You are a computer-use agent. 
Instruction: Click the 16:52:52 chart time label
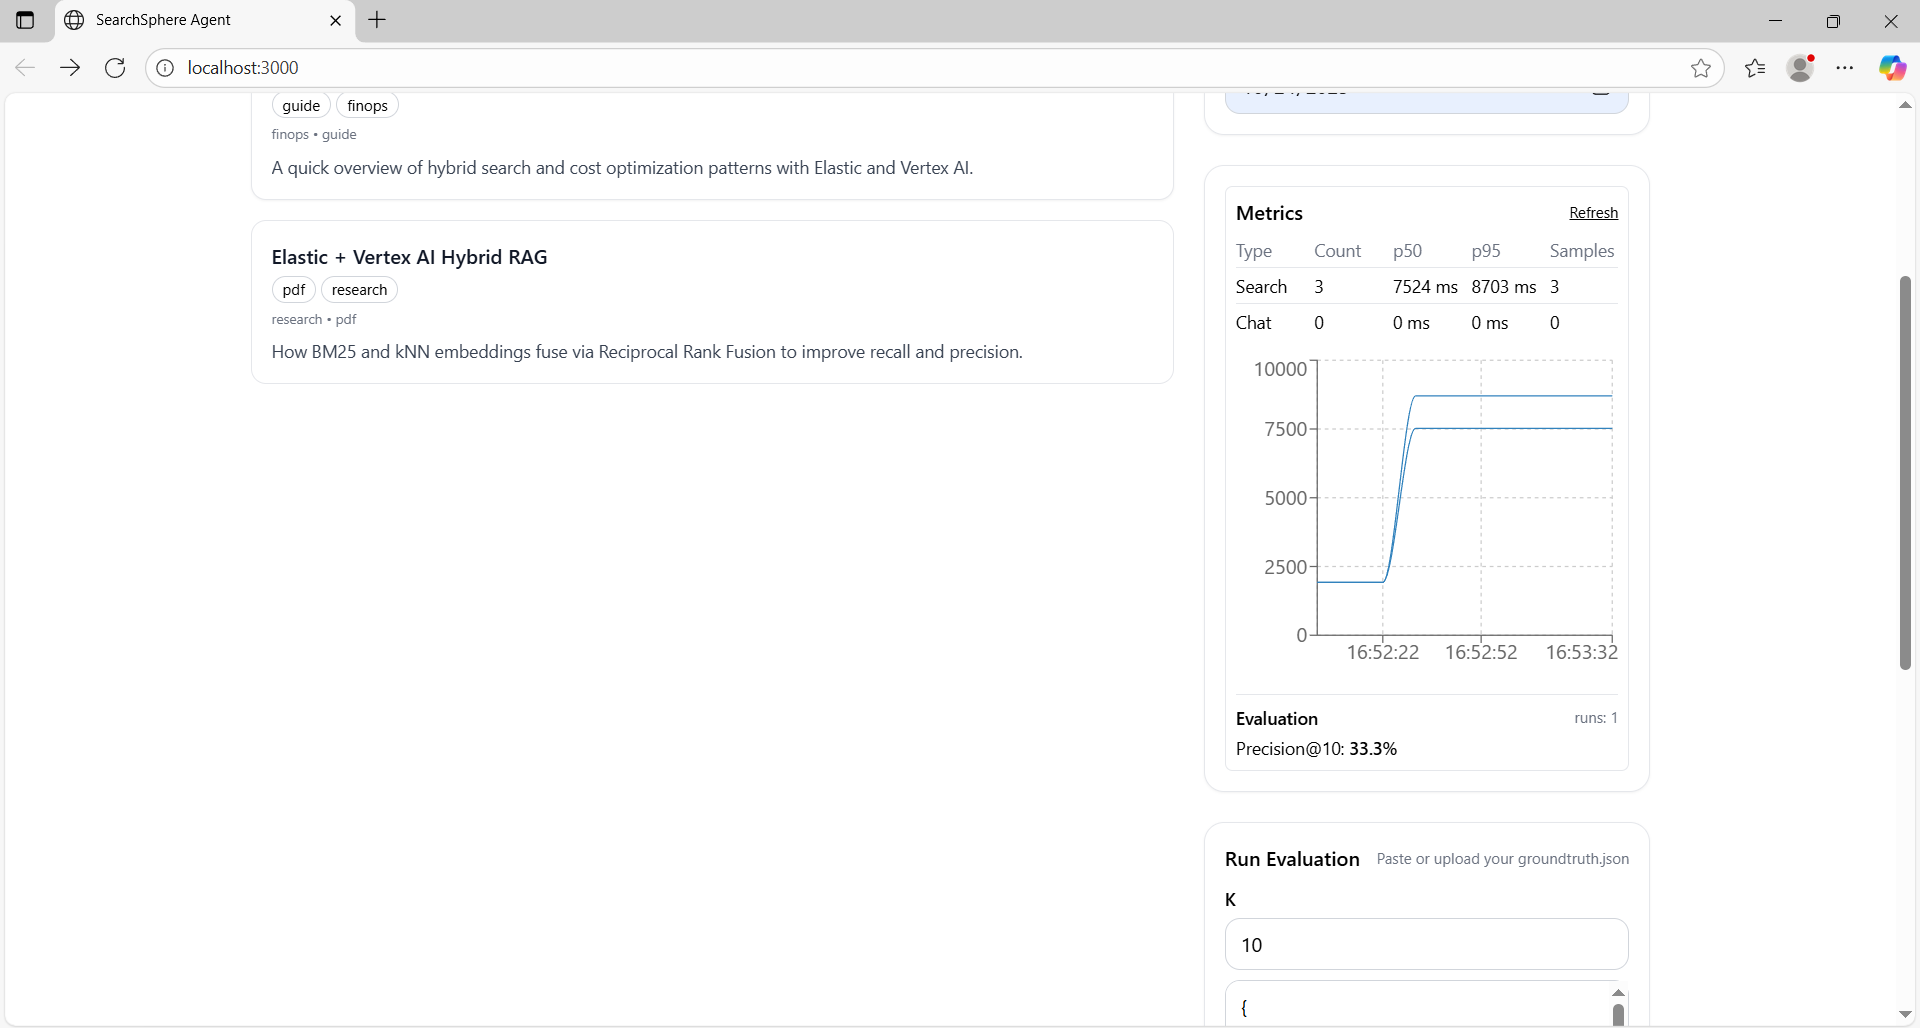1481,652
